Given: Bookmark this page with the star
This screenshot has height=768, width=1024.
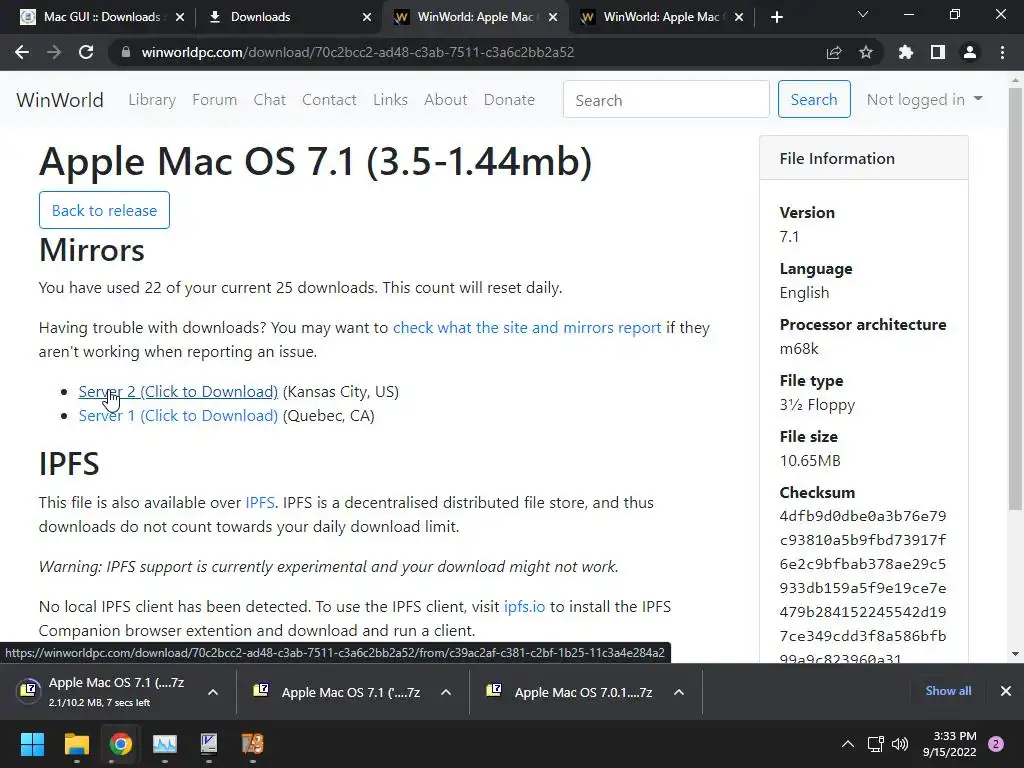Looking at the screenshot, I should click(866, 52).
